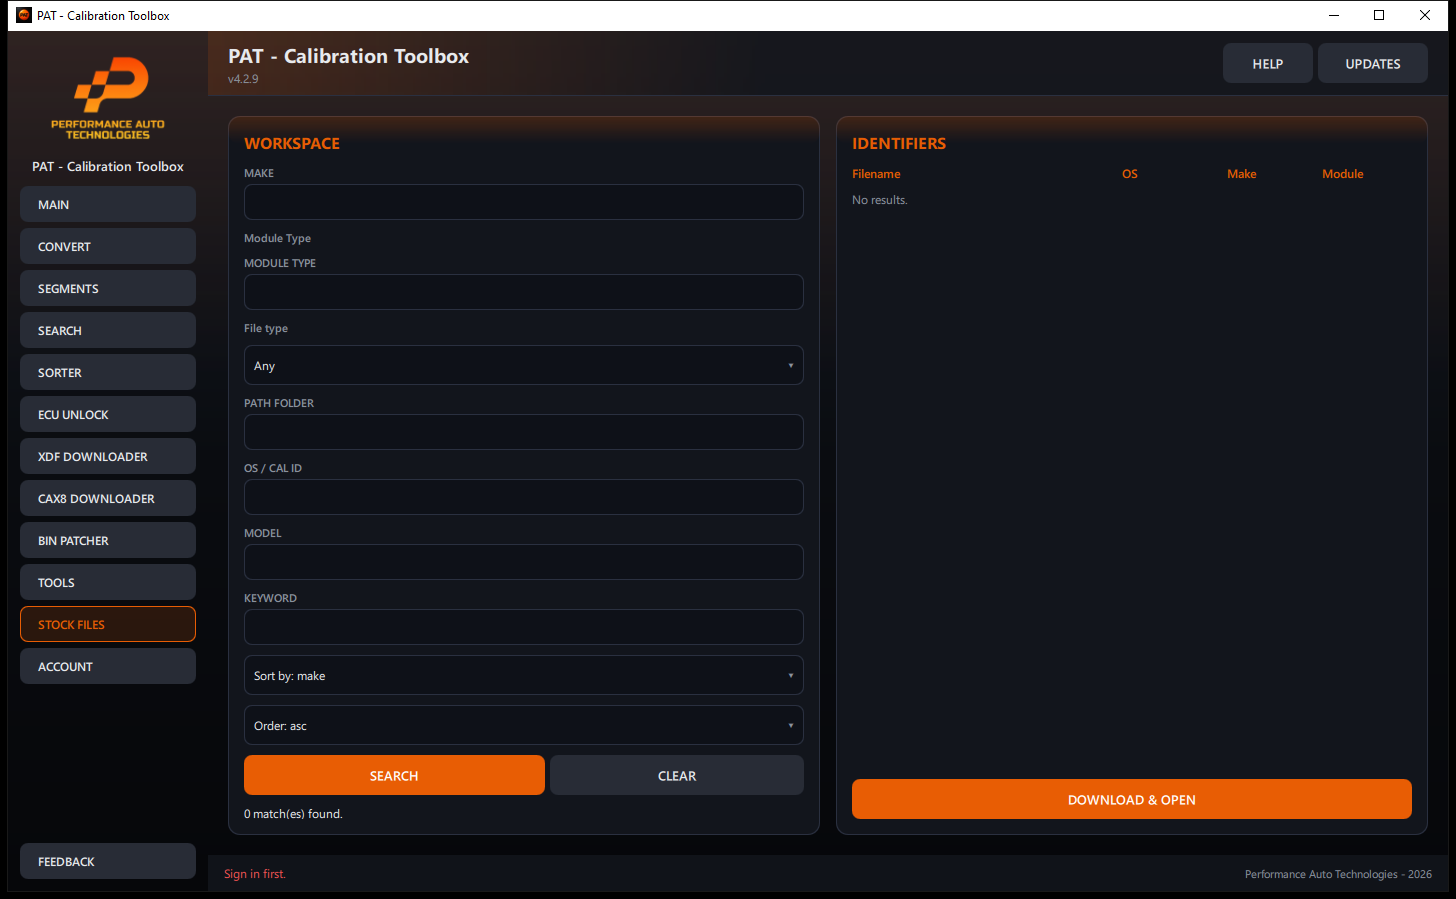Click the Filename column header
Screen dimensions: 1456x899
pyautogui.click(x=876, y=174)
